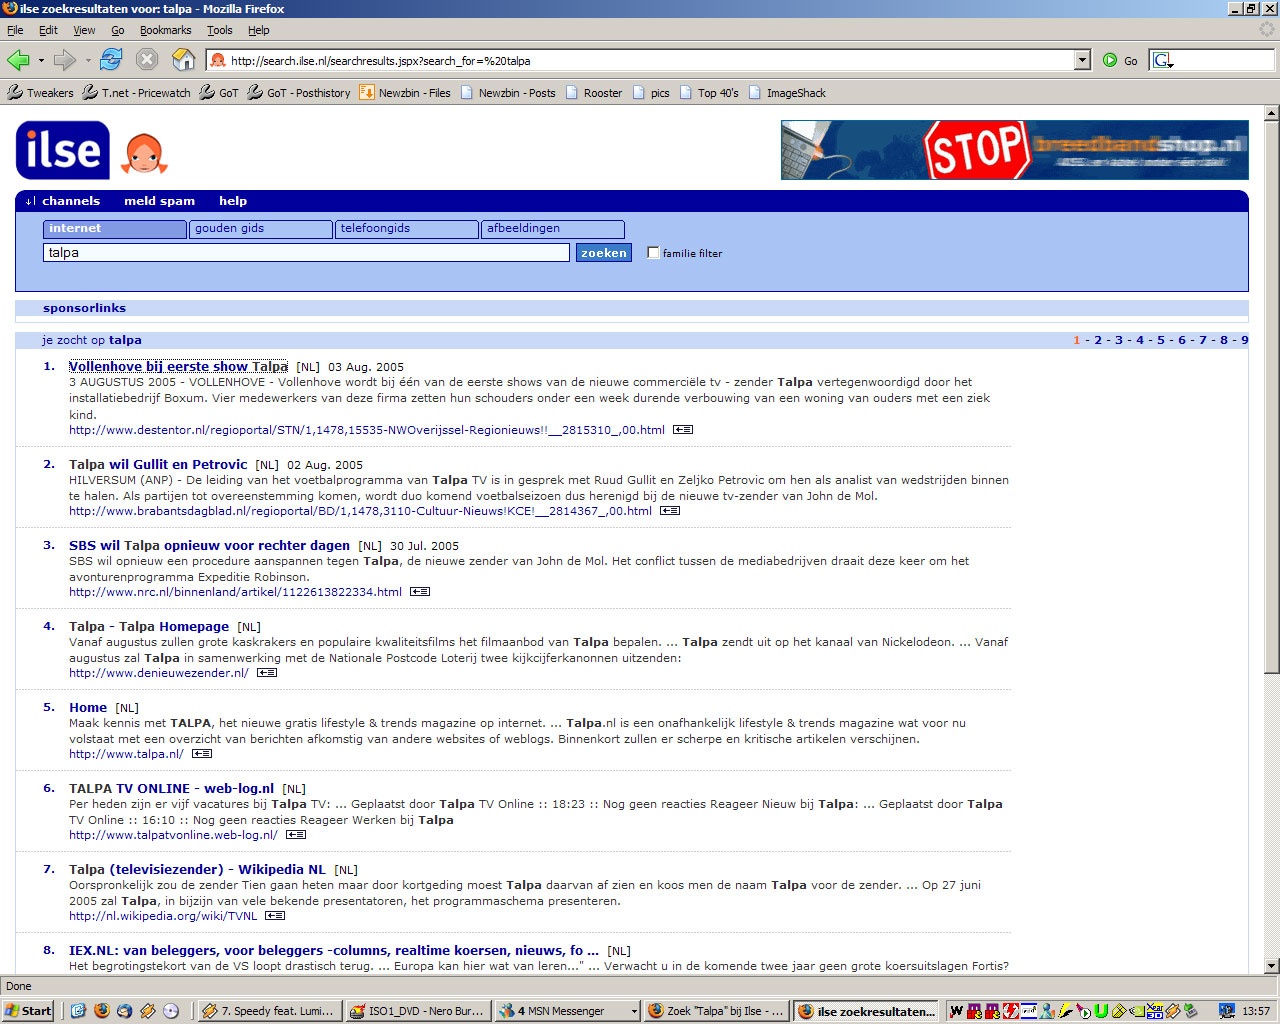
Task: Click the red-haired girl mascot icon
Action: tap(144, 153)
